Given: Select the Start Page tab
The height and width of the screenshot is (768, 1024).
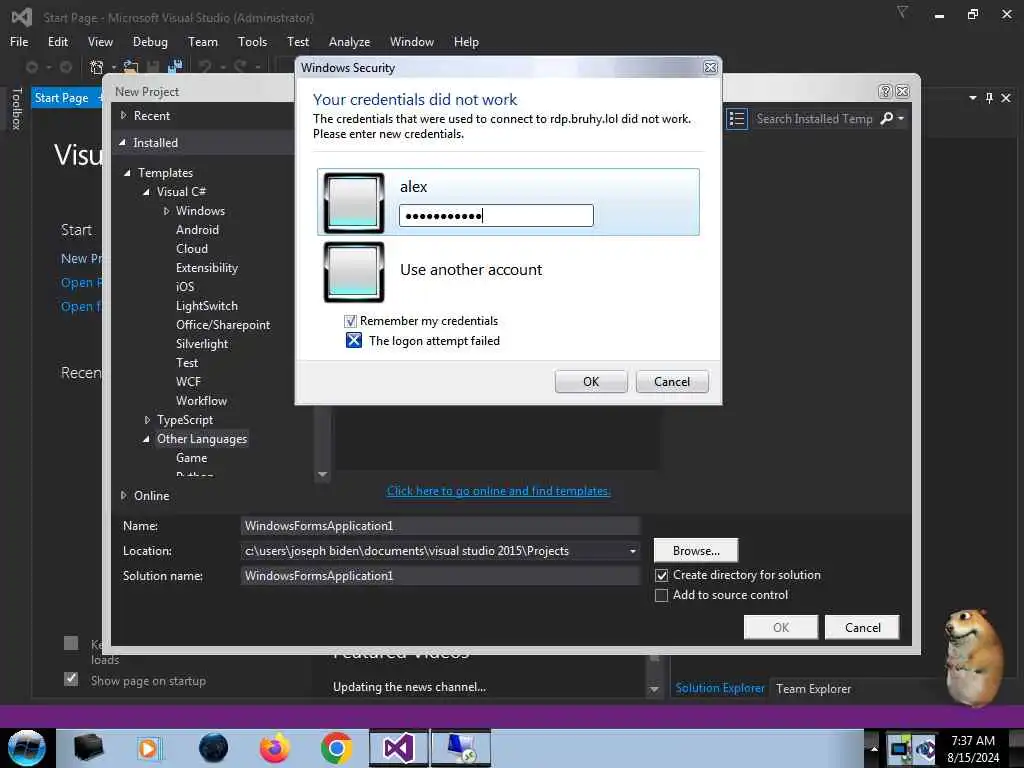Looking at the screenshot, I should click(x=61, y=97).
